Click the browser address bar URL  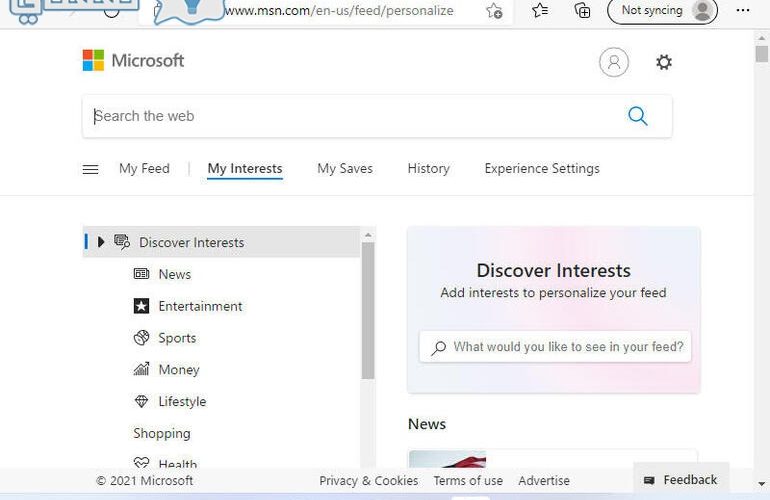click(339, 10)
